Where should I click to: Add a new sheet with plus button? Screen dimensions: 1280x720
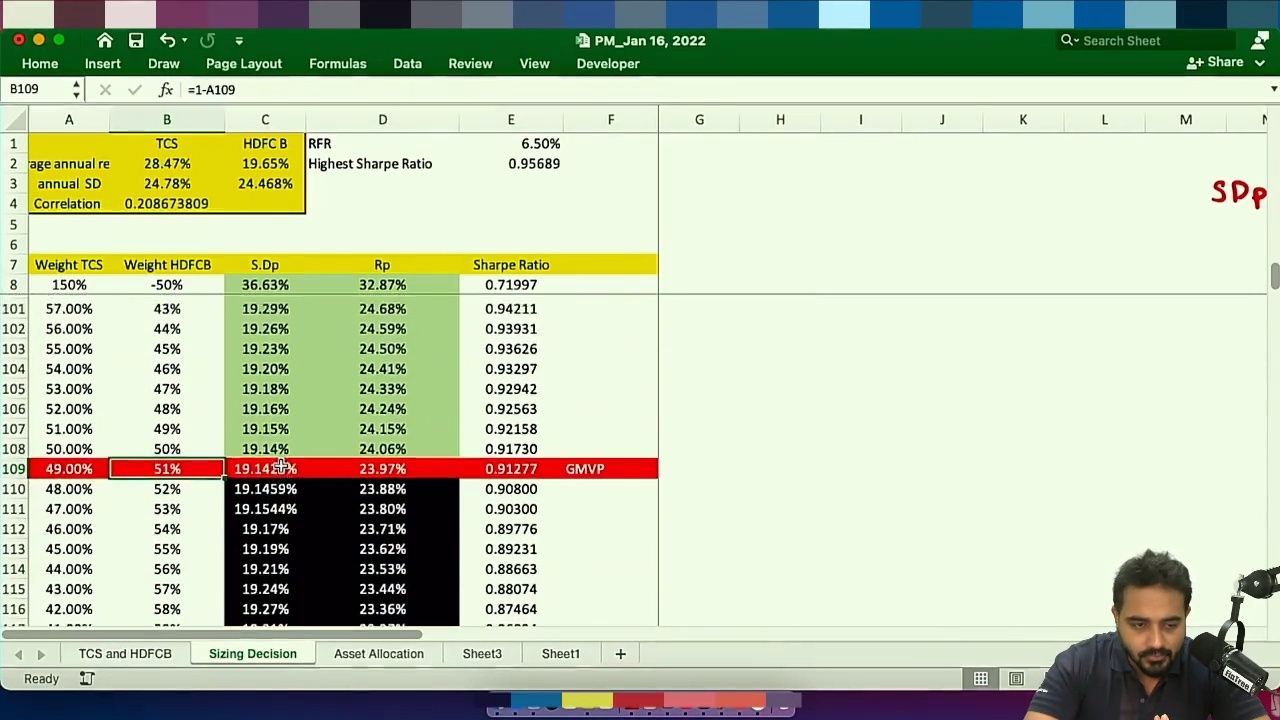620,654
